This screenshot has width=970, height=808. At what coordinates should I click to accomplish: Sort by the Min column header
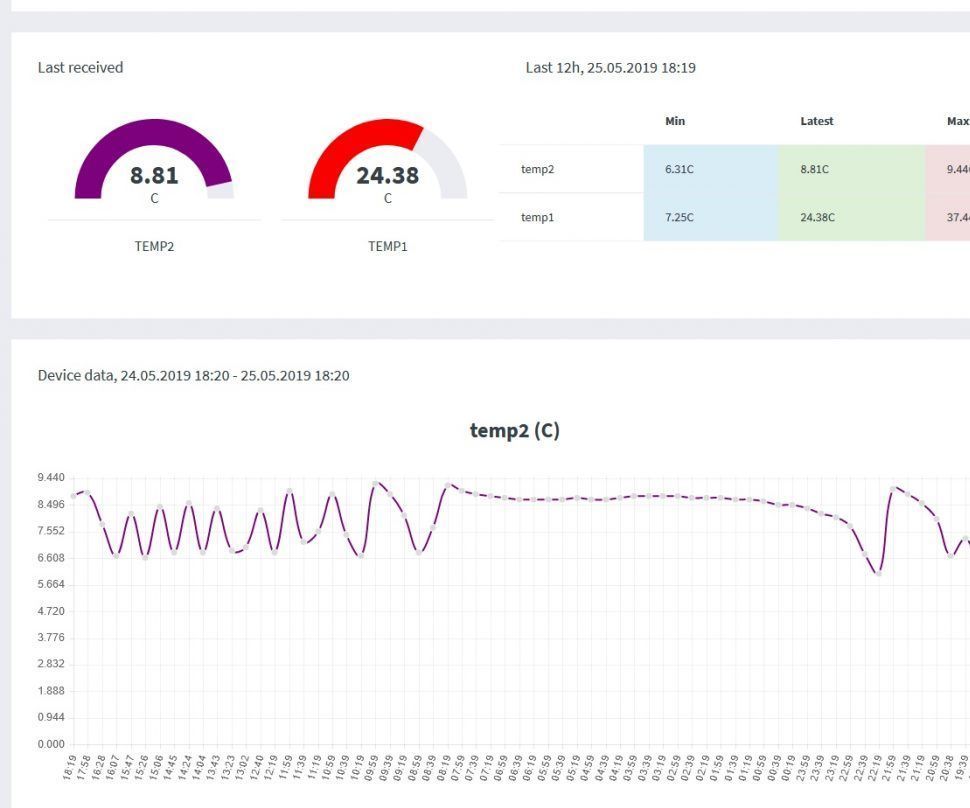click(x=675, y=121)
